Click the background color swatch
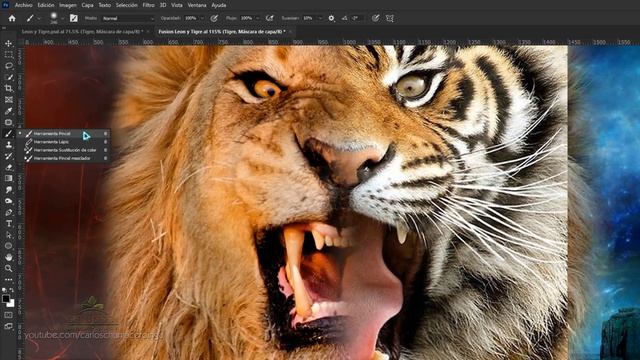Image resolution: width=640 pixels, height=360 pixels. click(x=11, y=304)
